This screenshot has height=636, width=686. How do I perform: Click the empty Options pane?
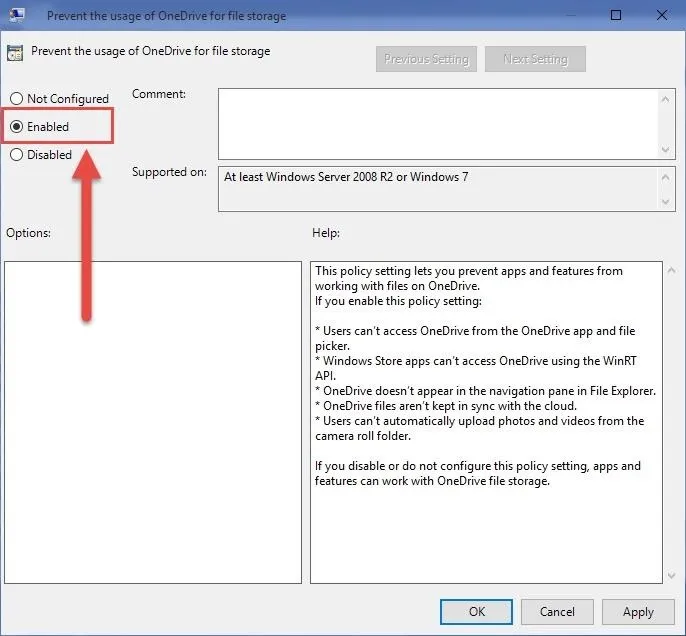153,422
